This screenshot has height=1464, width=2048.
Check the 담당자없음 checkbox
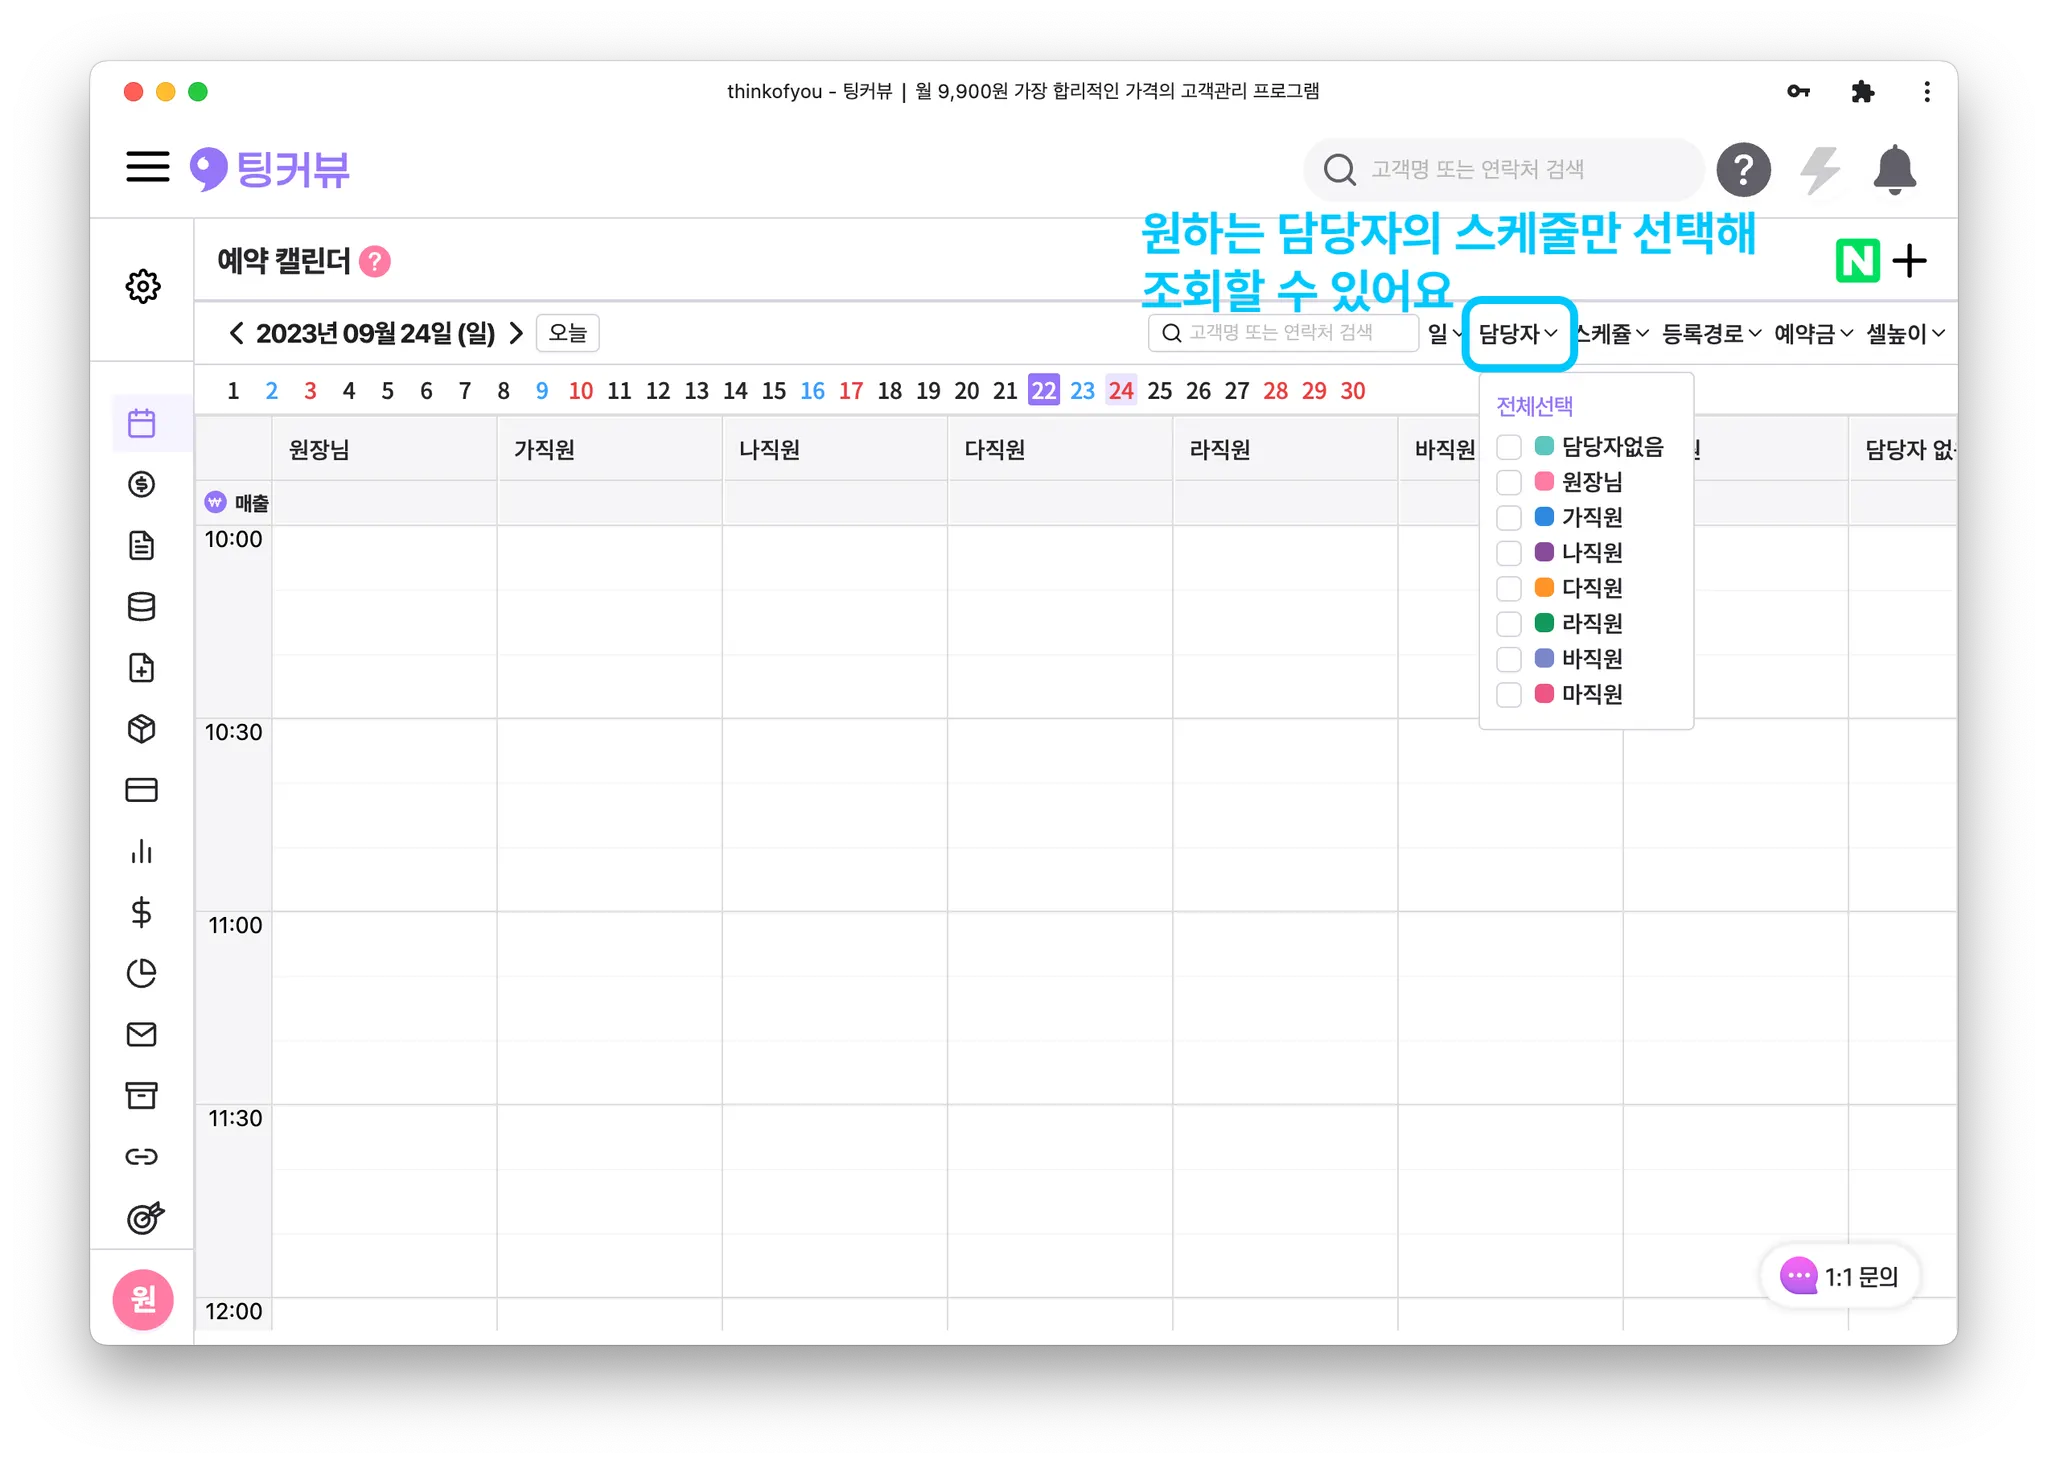tap(1509, 447)
